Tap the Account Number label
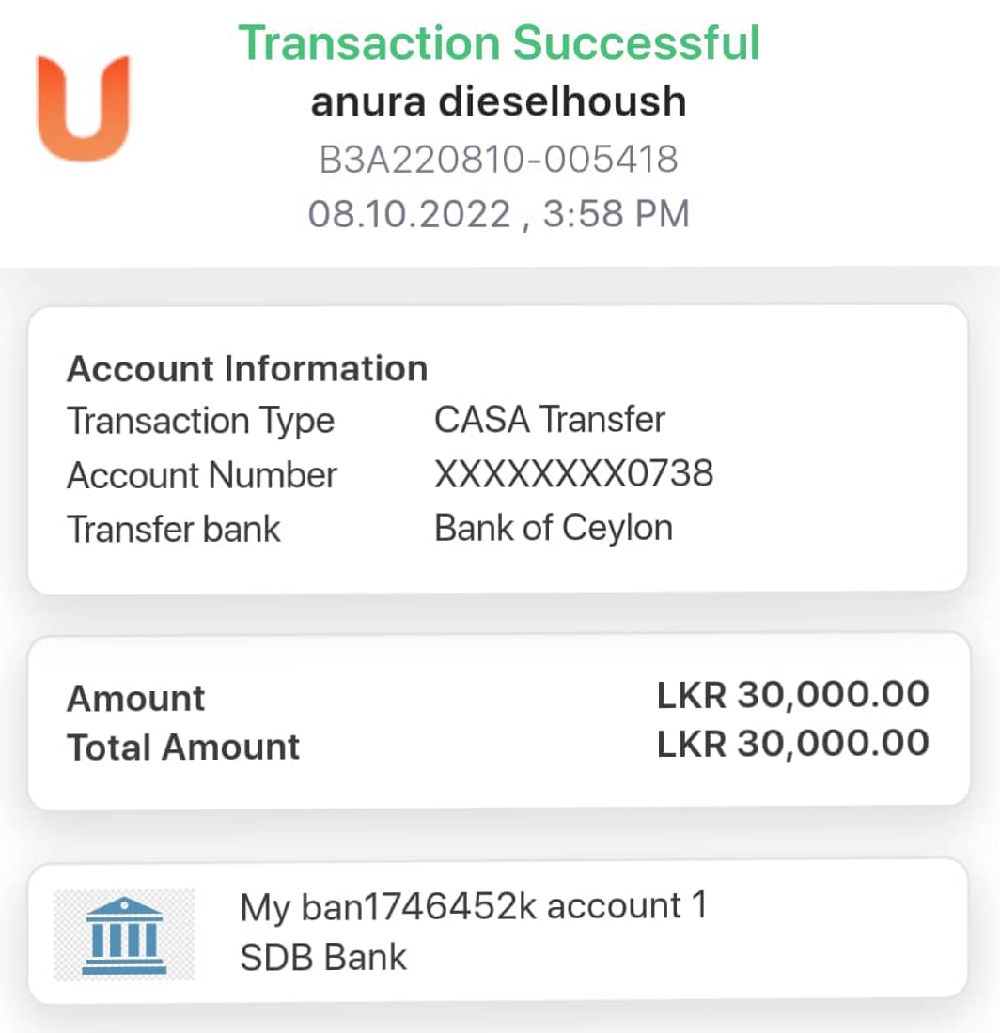This screenshot has width=1000, height=1033. tap(202, 475)
